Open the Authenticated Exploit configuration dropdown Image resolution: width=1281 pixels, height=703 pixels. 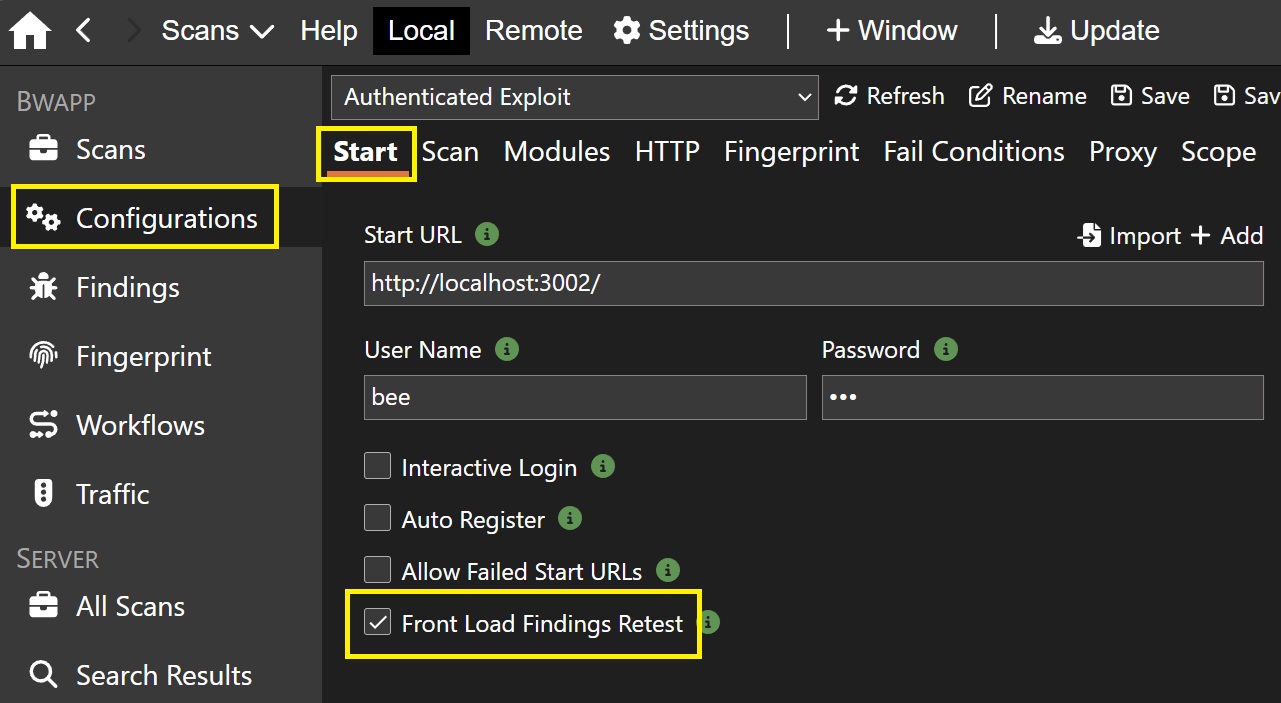point(575,97)
